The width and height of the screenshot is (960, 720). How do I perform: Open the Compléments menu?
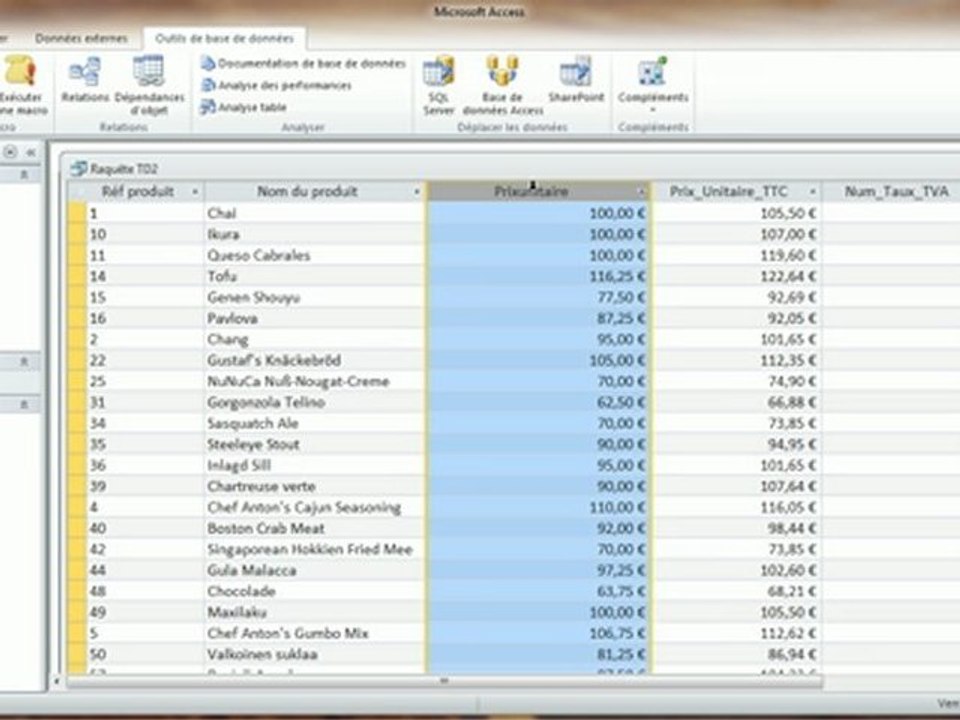653,84
